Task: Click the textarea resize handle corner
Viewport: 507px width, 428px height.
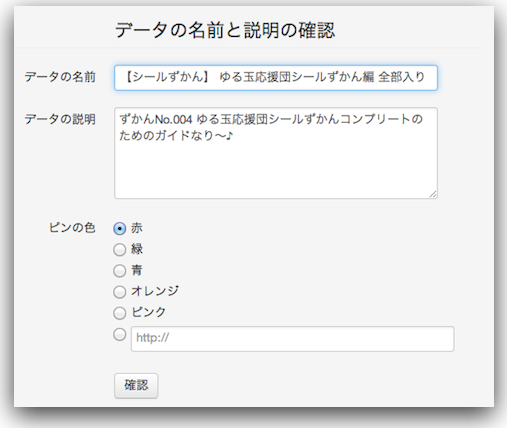Action: pos(433,194)
